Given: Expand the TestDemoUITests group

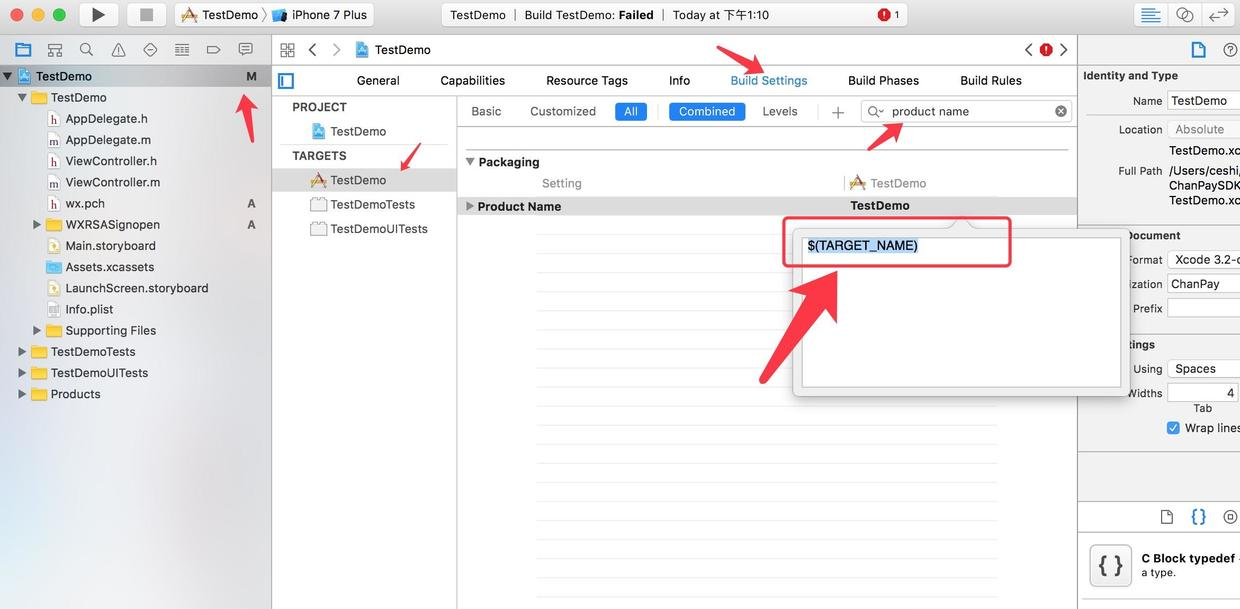Looking at the screenshot, I should 22,373.
